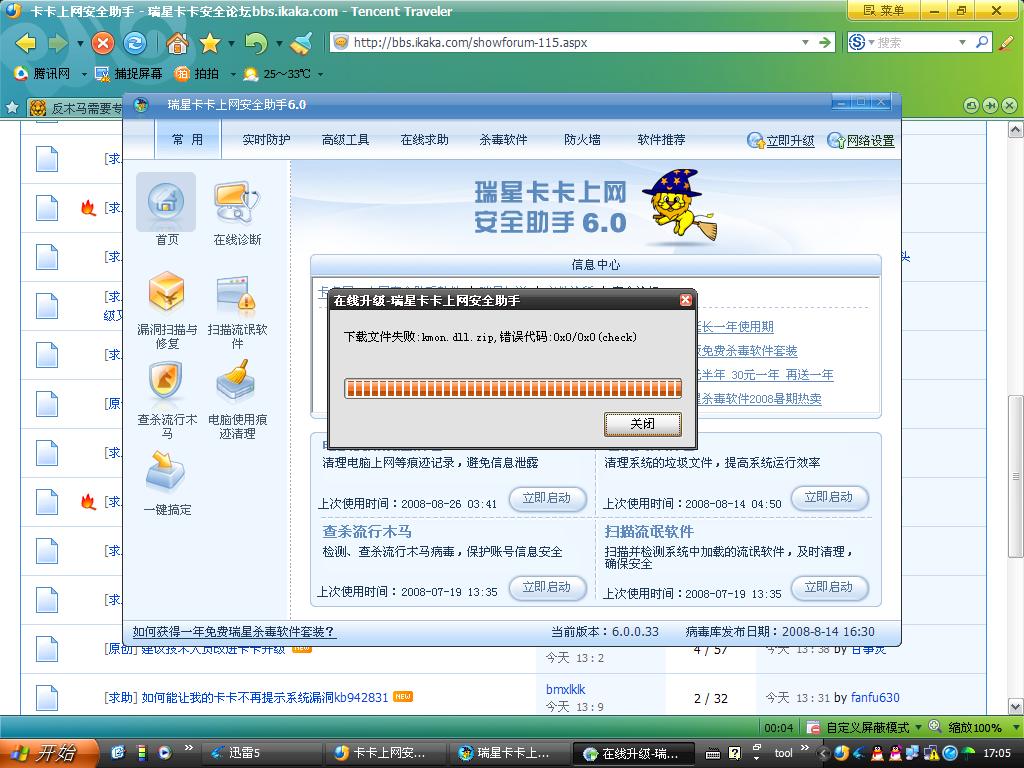This screenshot has height=768, width=1024.
Task: Switch to the 常用 tab
Action: pos(187,140)
